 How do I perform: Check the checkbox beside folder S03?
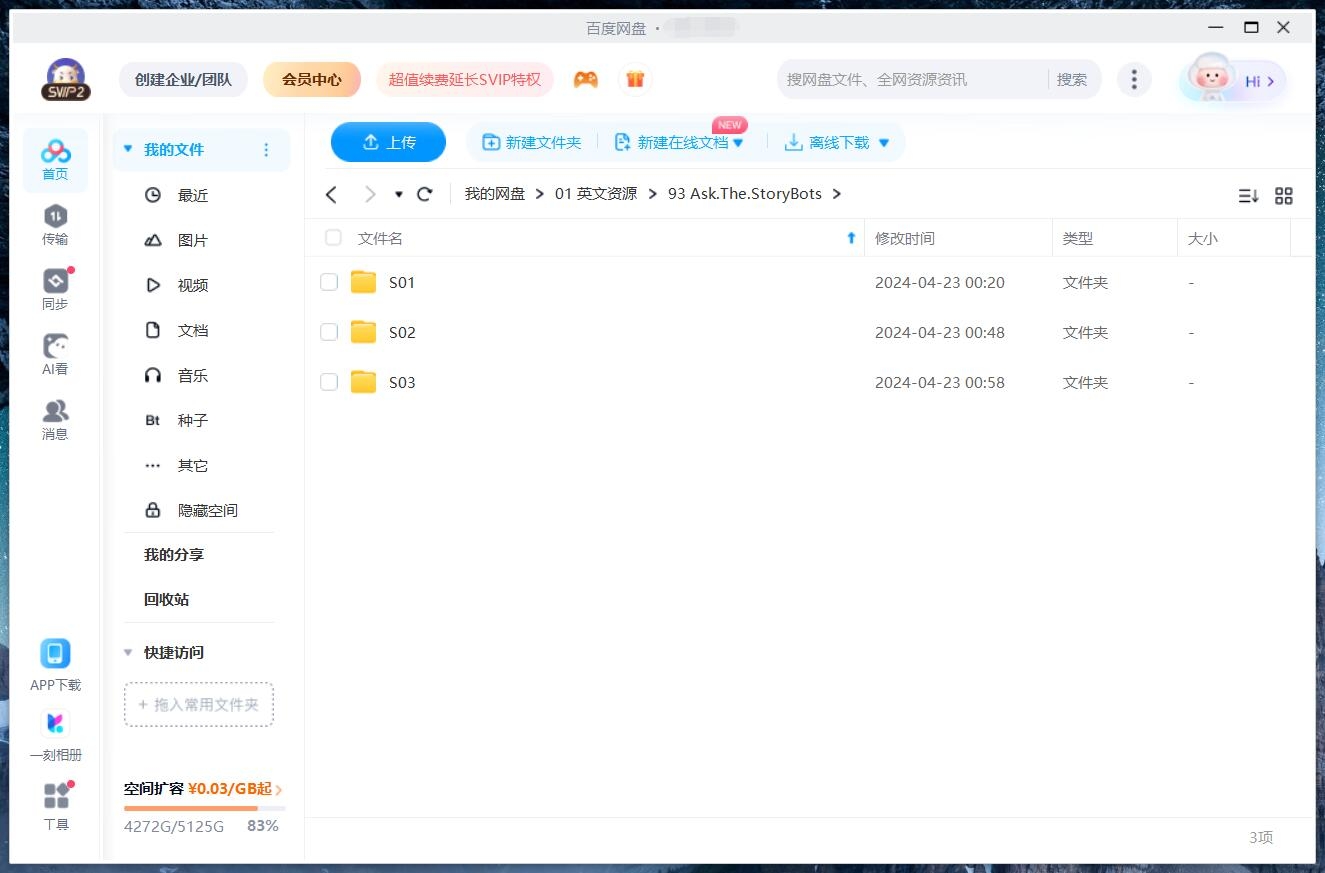pos(329,382)
